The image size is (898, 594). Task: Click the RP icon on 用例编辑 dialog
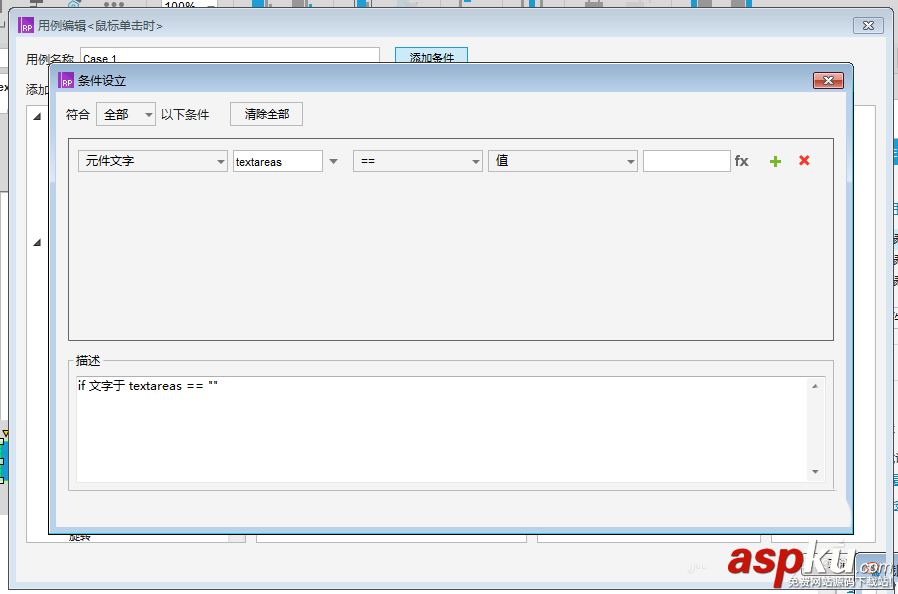26,25
